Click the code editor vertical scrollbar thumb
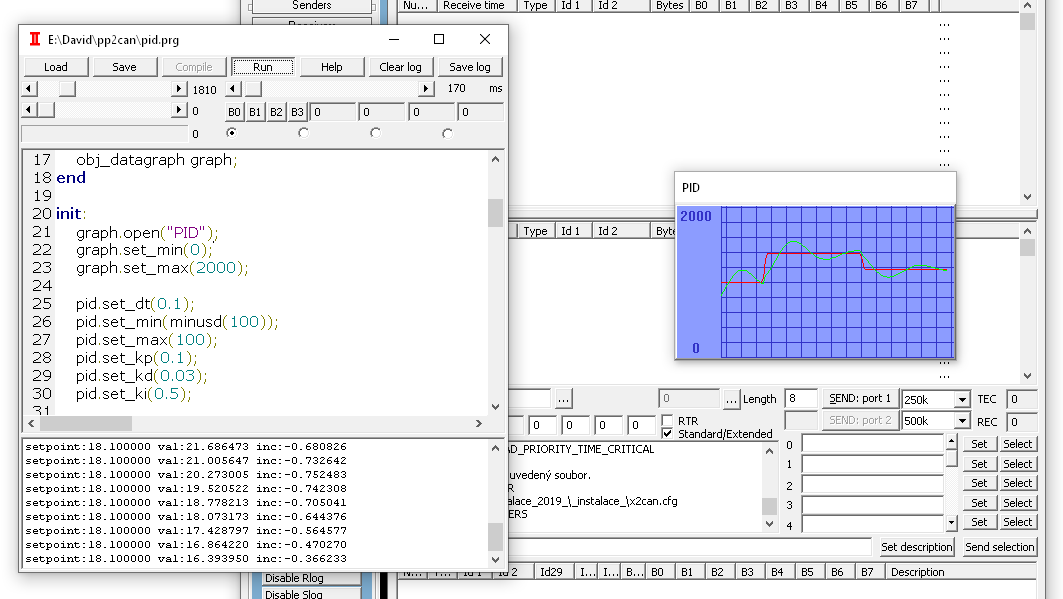 [x=496, y=213]
